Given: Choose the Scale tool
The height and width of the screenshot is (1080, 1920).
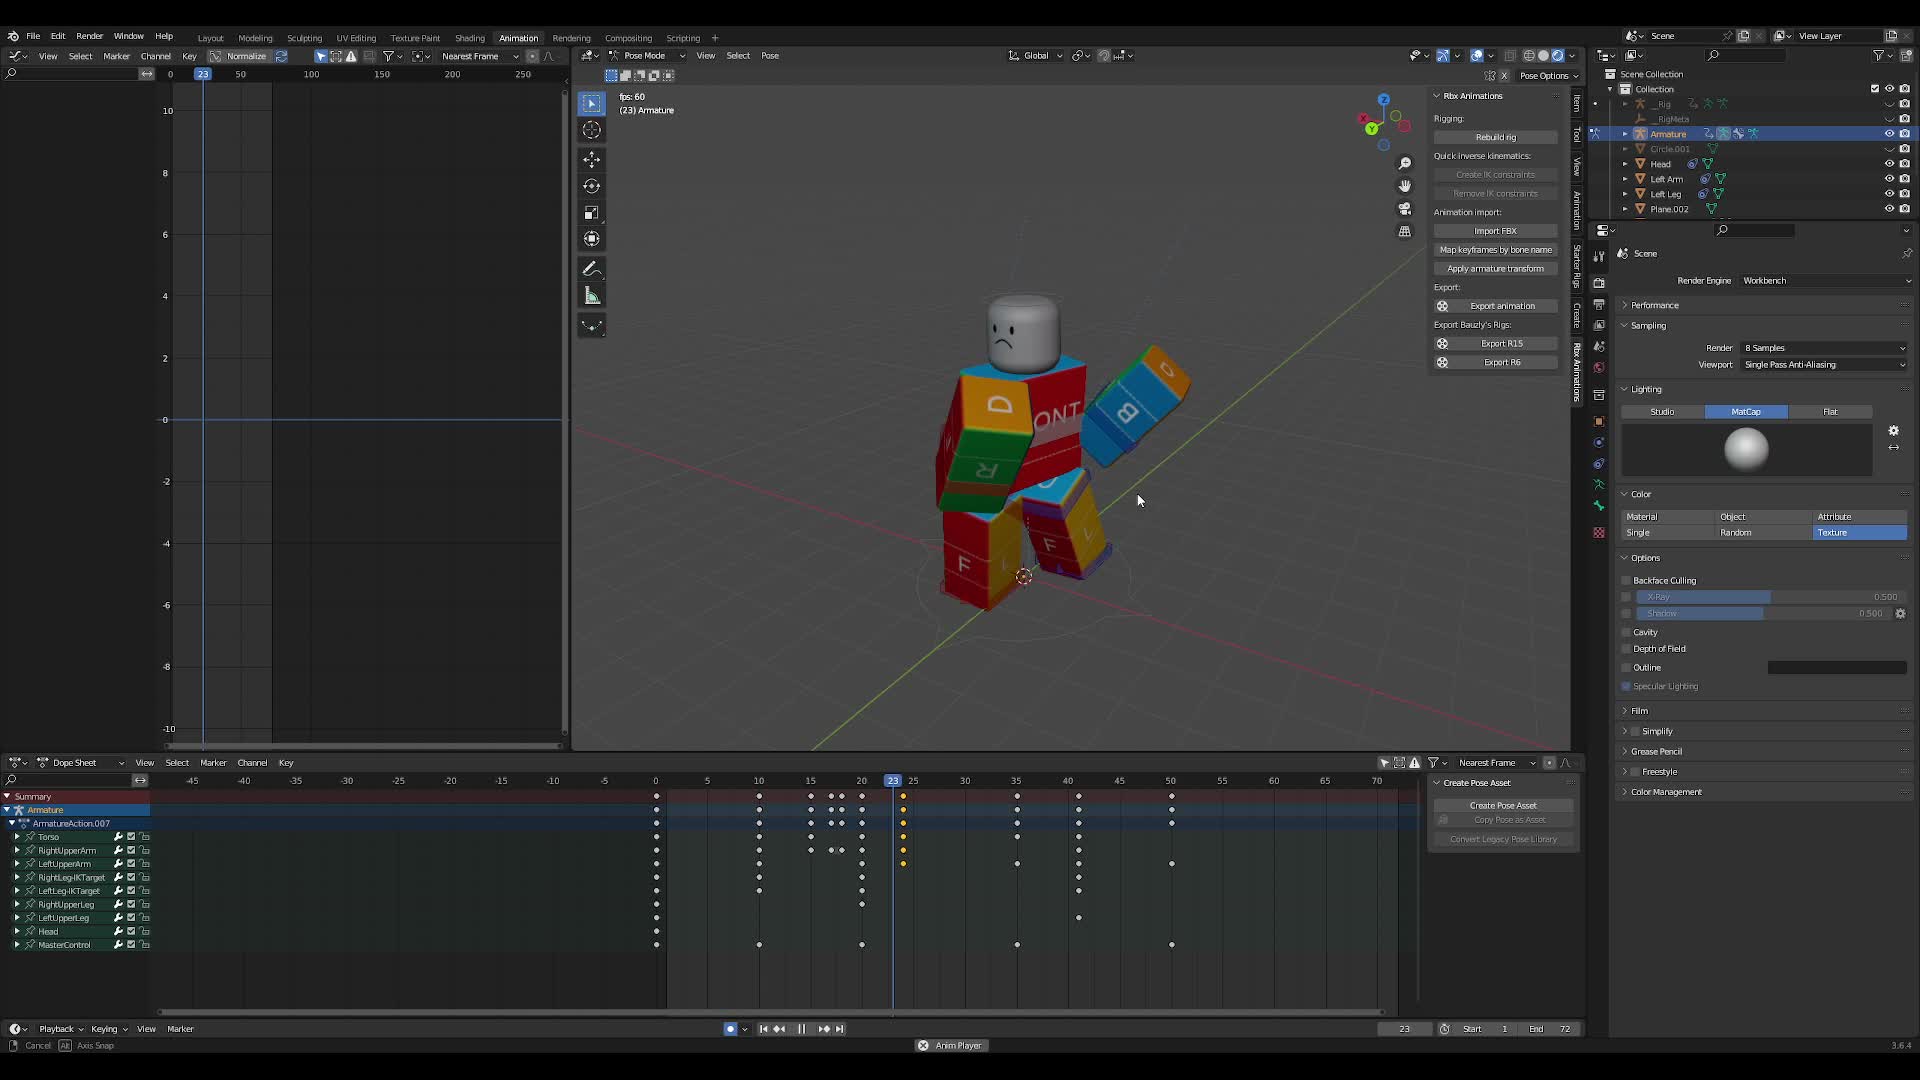Looking at the screenshot, I should 591,212.
